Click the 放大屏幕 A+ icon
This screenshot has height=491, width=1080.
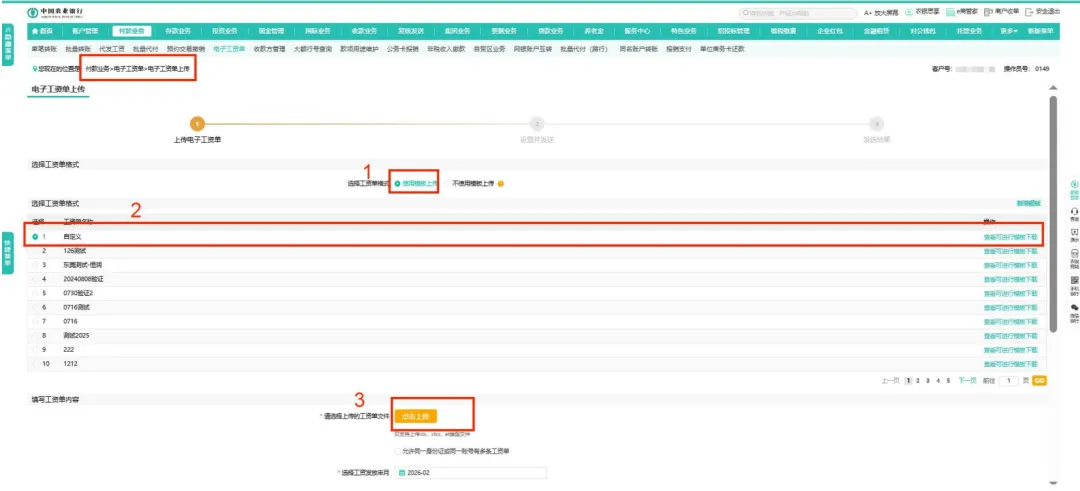coord(869,13)
